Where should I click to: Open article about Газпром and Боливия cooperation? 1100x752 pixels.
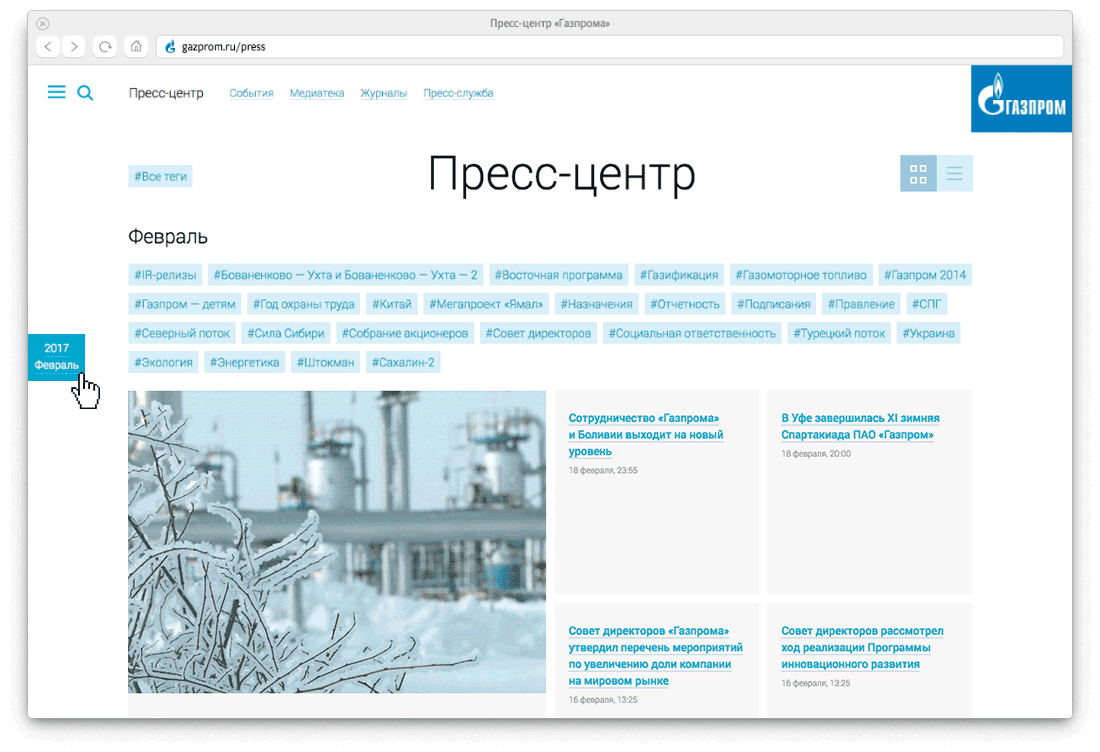tap(645, 435)
